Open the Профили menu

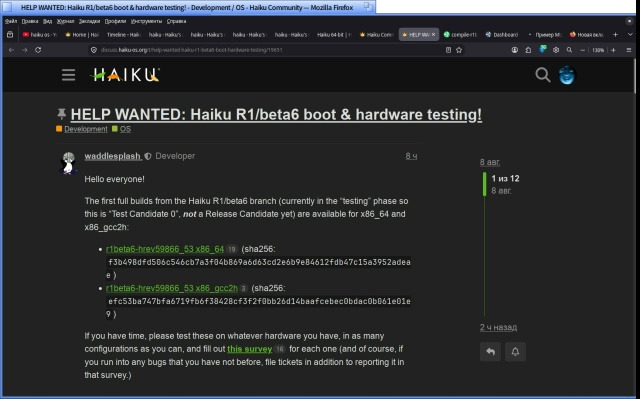pos(116,21)
